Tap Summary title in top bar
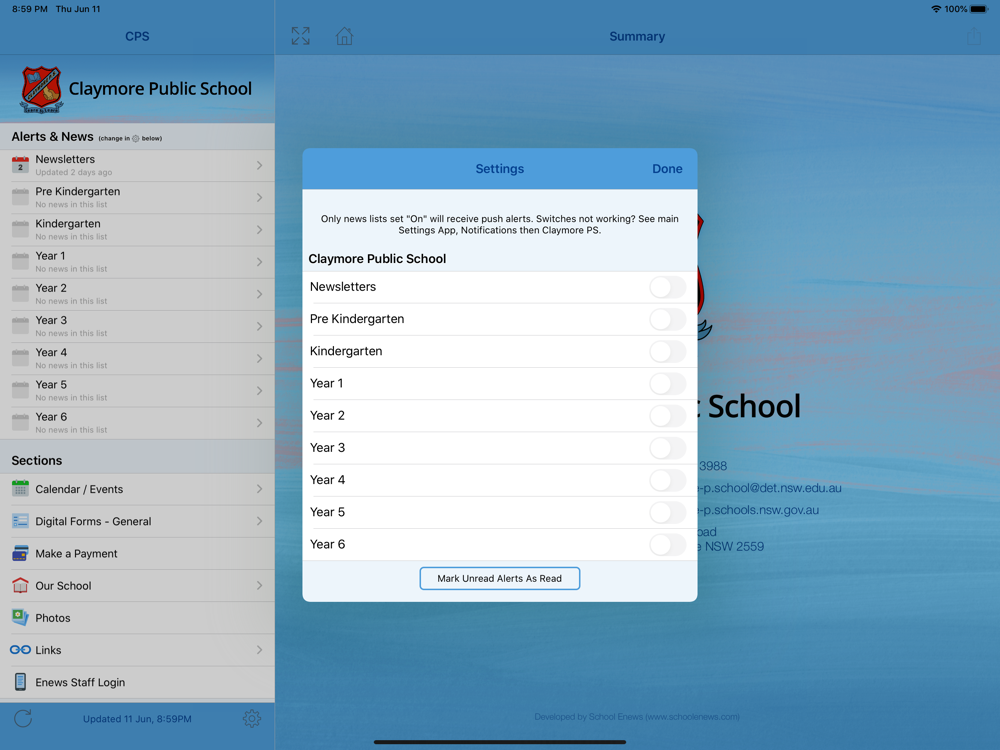 coord(637,36)
